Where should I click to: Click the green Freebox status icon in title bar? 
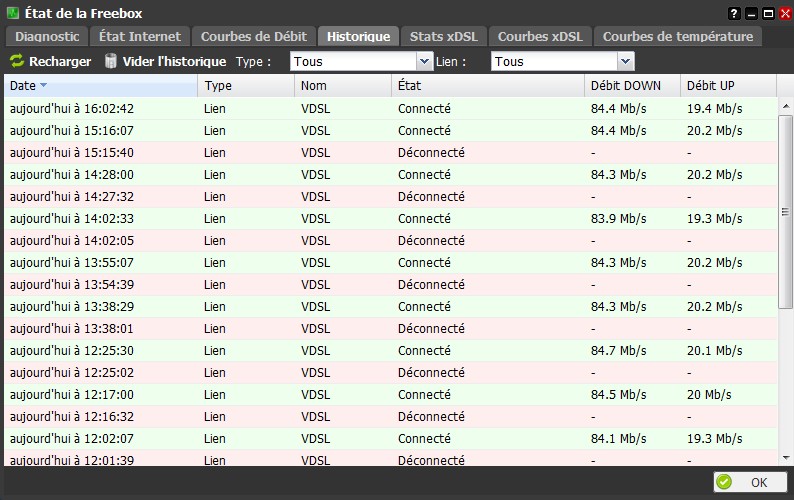(13, 13)
